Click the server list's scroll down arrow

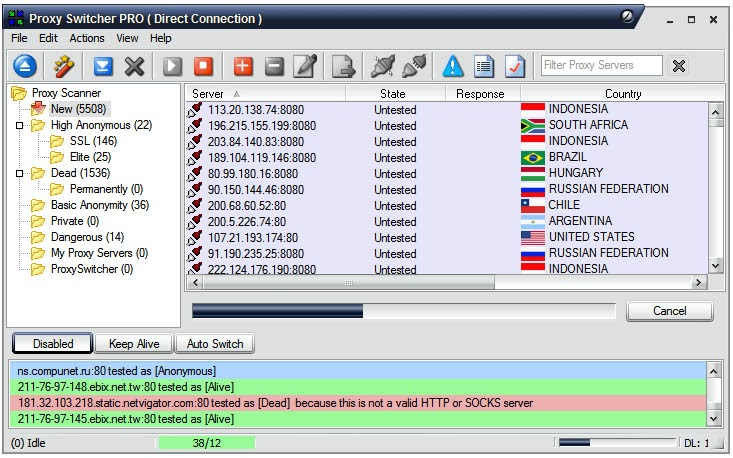[715, 266]
